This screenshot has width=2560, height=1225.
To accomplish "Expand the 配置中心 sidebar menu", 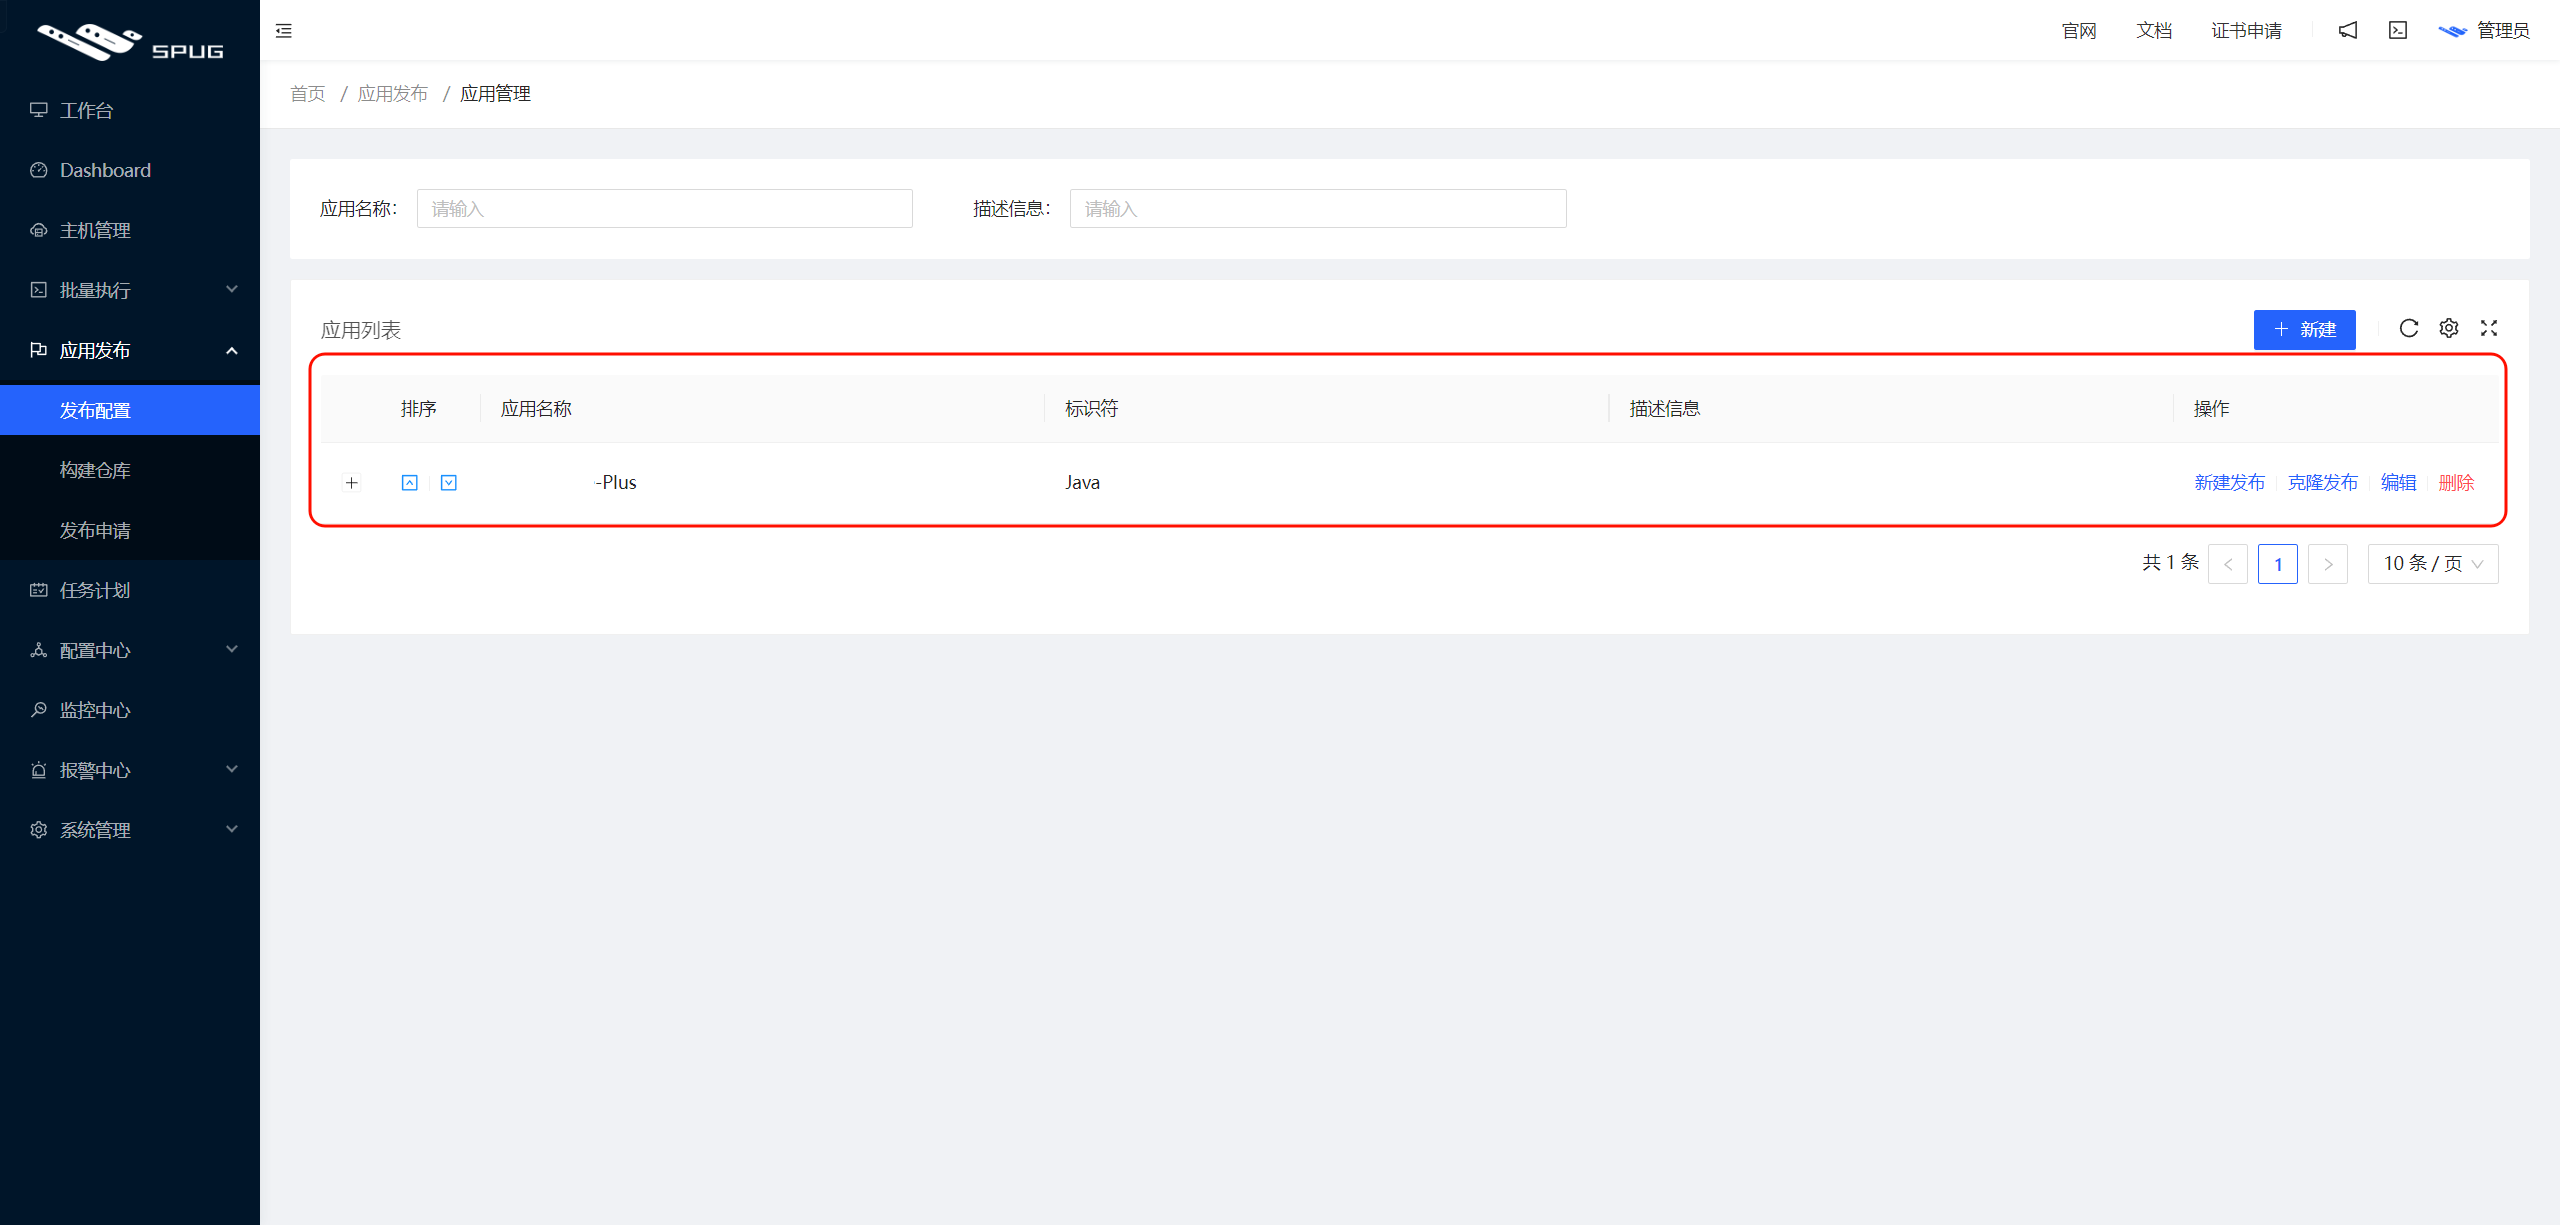I will 130,650.
